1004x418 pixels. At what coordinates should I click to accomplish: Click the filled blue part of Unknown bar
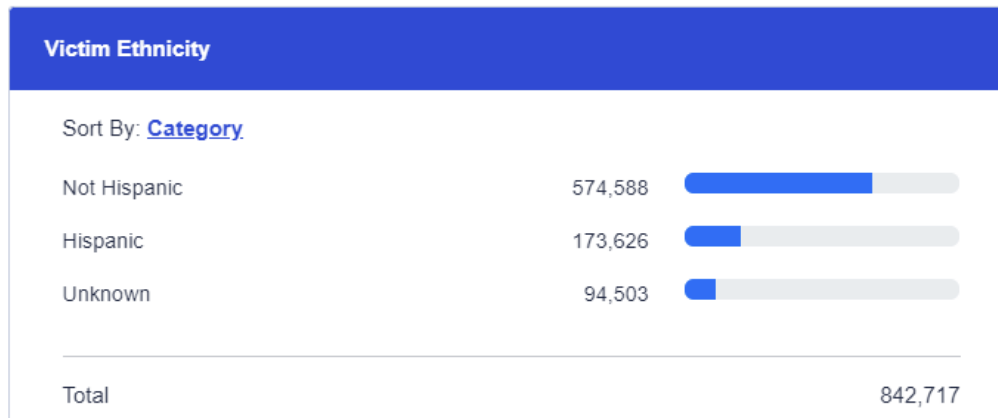700,289
